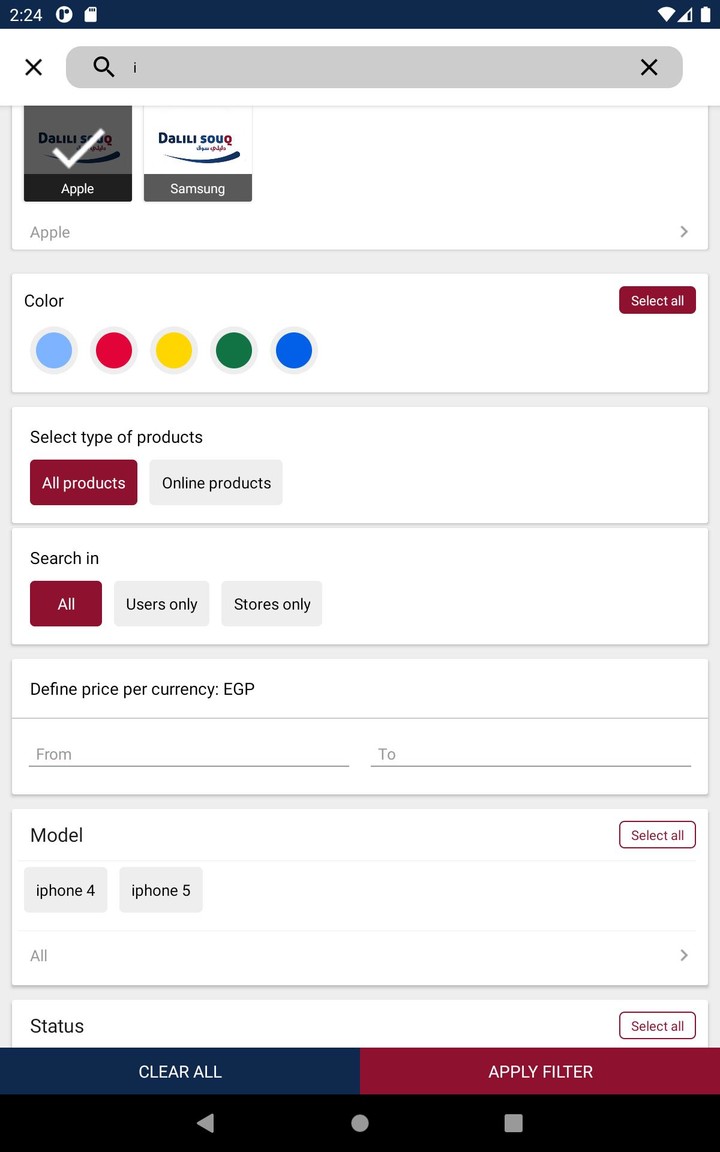Close the filter screen with the X icon
The height and width of the screenshot is (1152, 720).
click(33, 67)
